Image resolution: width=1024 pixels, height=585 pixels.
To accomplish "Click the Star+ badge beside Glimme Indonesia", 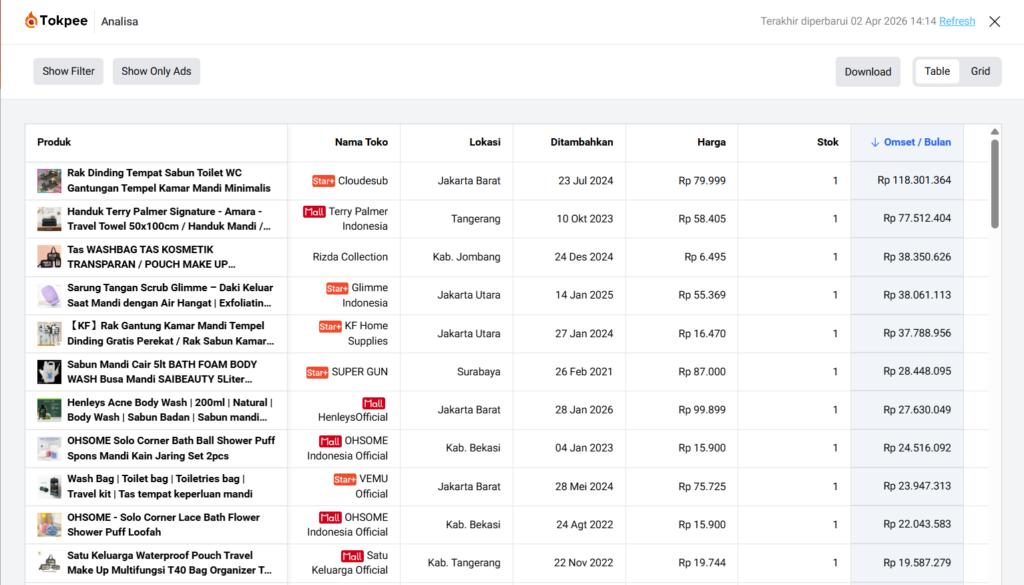I will (335, 287).
